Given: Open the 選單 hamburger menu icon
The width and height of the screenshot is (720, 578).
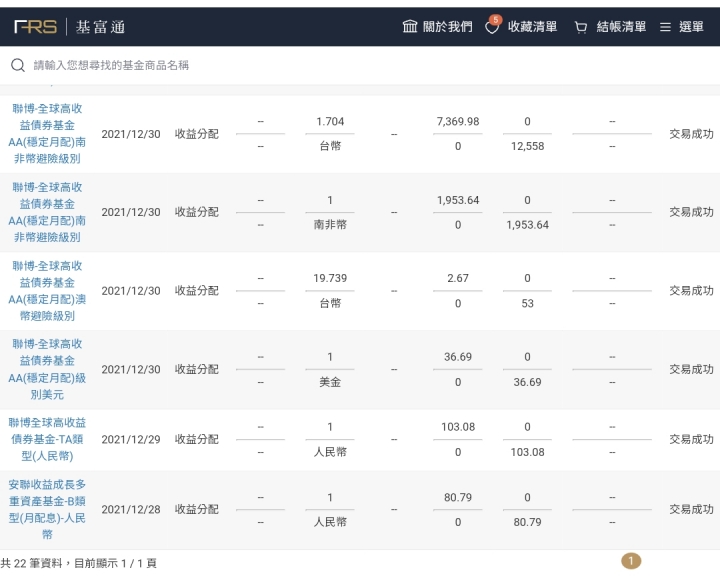Looking at the screenshot, I should (x=665, y=27).
